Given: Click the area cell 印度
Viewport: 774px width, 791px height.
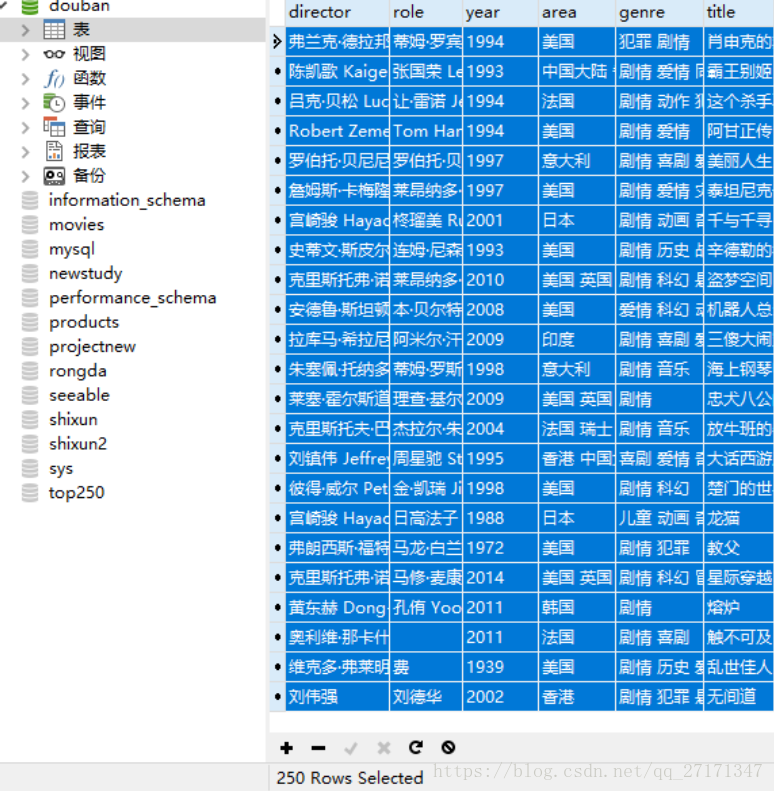Looking at the screenshot, I should point(577,340).
